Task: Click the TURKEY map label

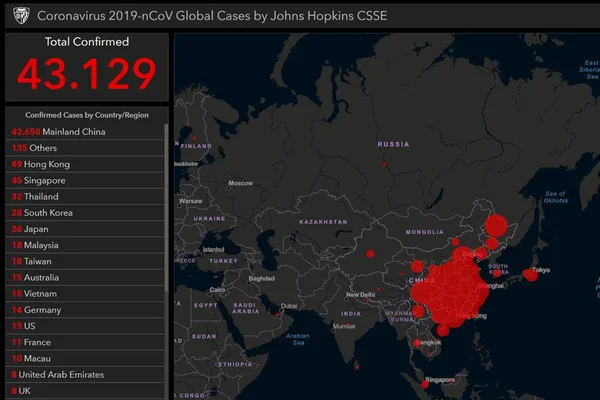Action: (x=223, y=261)
